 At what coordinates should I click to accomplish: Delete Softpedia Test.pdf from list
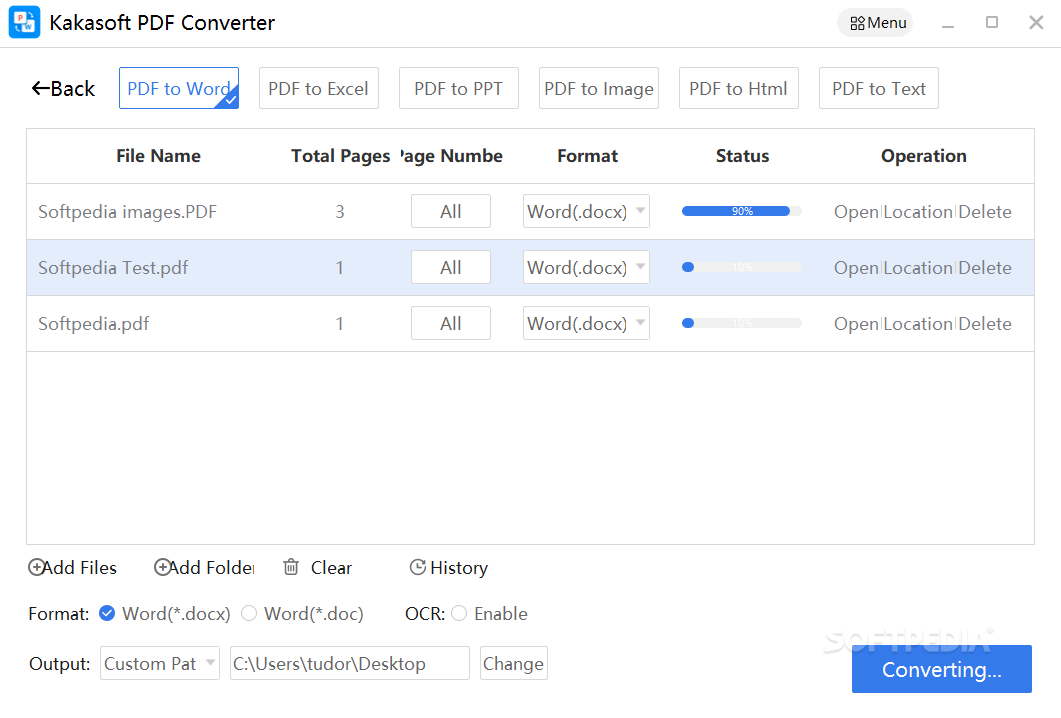coord(985,268)
